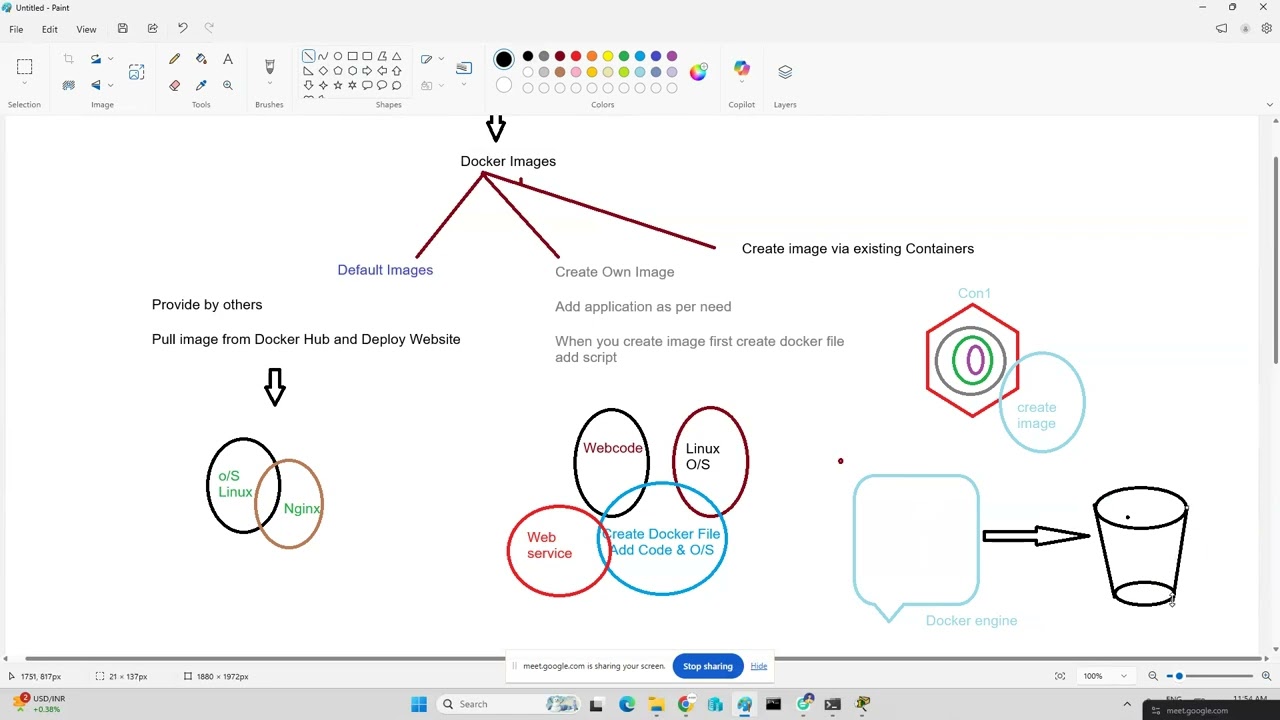Viewport: 1280px width, 720px height.
Task: Click the Edit colors wheel
Action: point(698,71)
